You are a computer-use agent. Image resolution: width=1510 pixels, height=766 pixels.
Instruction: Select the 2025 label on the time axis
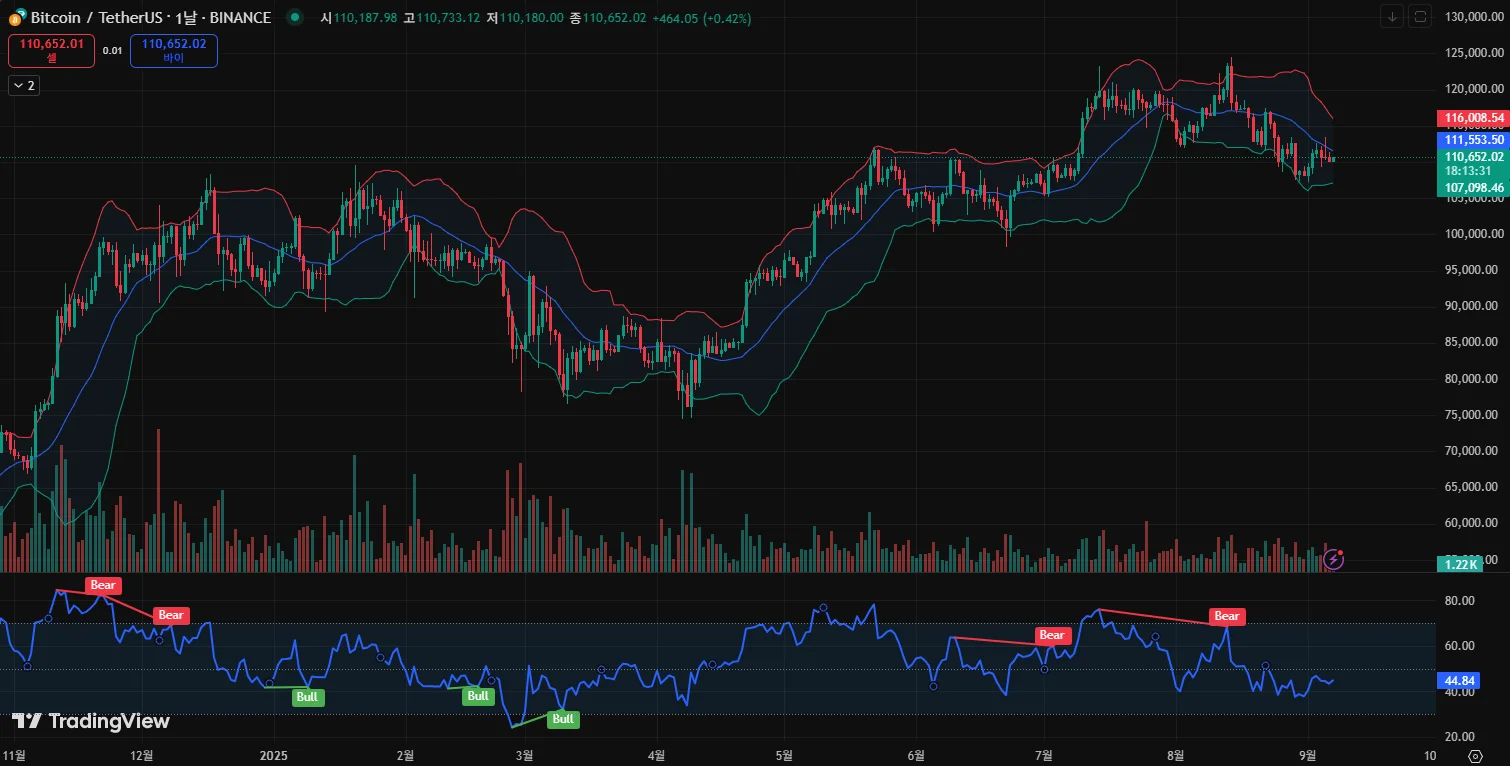coord(273,755)
